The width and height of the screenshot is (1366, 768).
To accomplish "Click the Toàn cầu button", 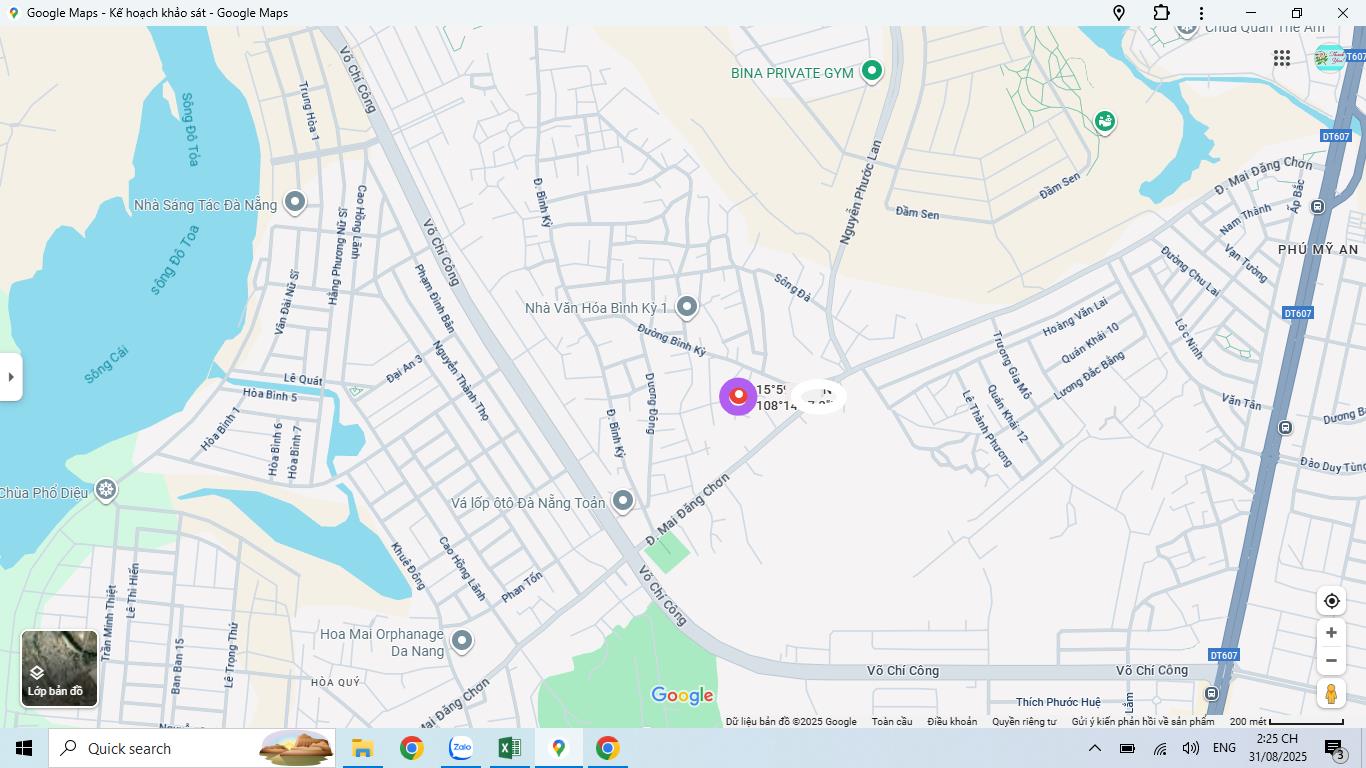I will pyautogui.click(x=891, y=722).
